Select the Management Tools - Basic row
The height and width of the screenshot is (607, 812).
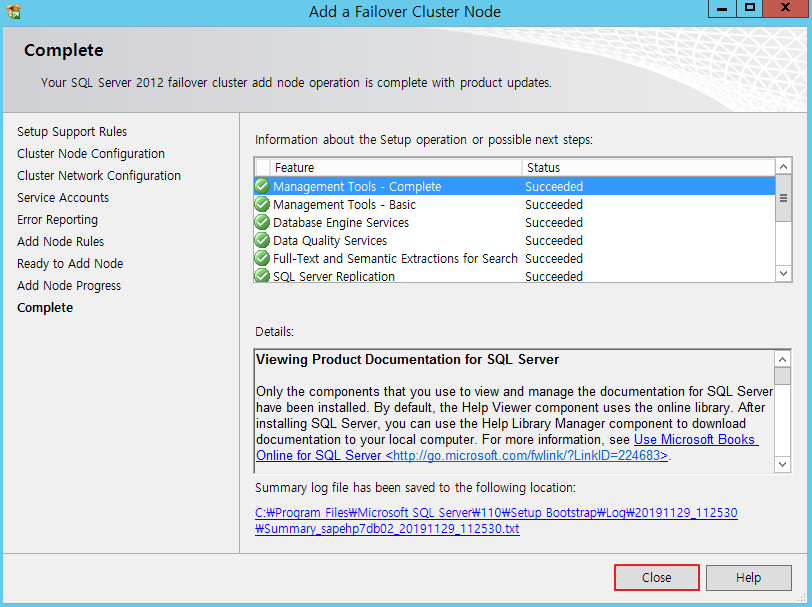(x=515, y=204)
